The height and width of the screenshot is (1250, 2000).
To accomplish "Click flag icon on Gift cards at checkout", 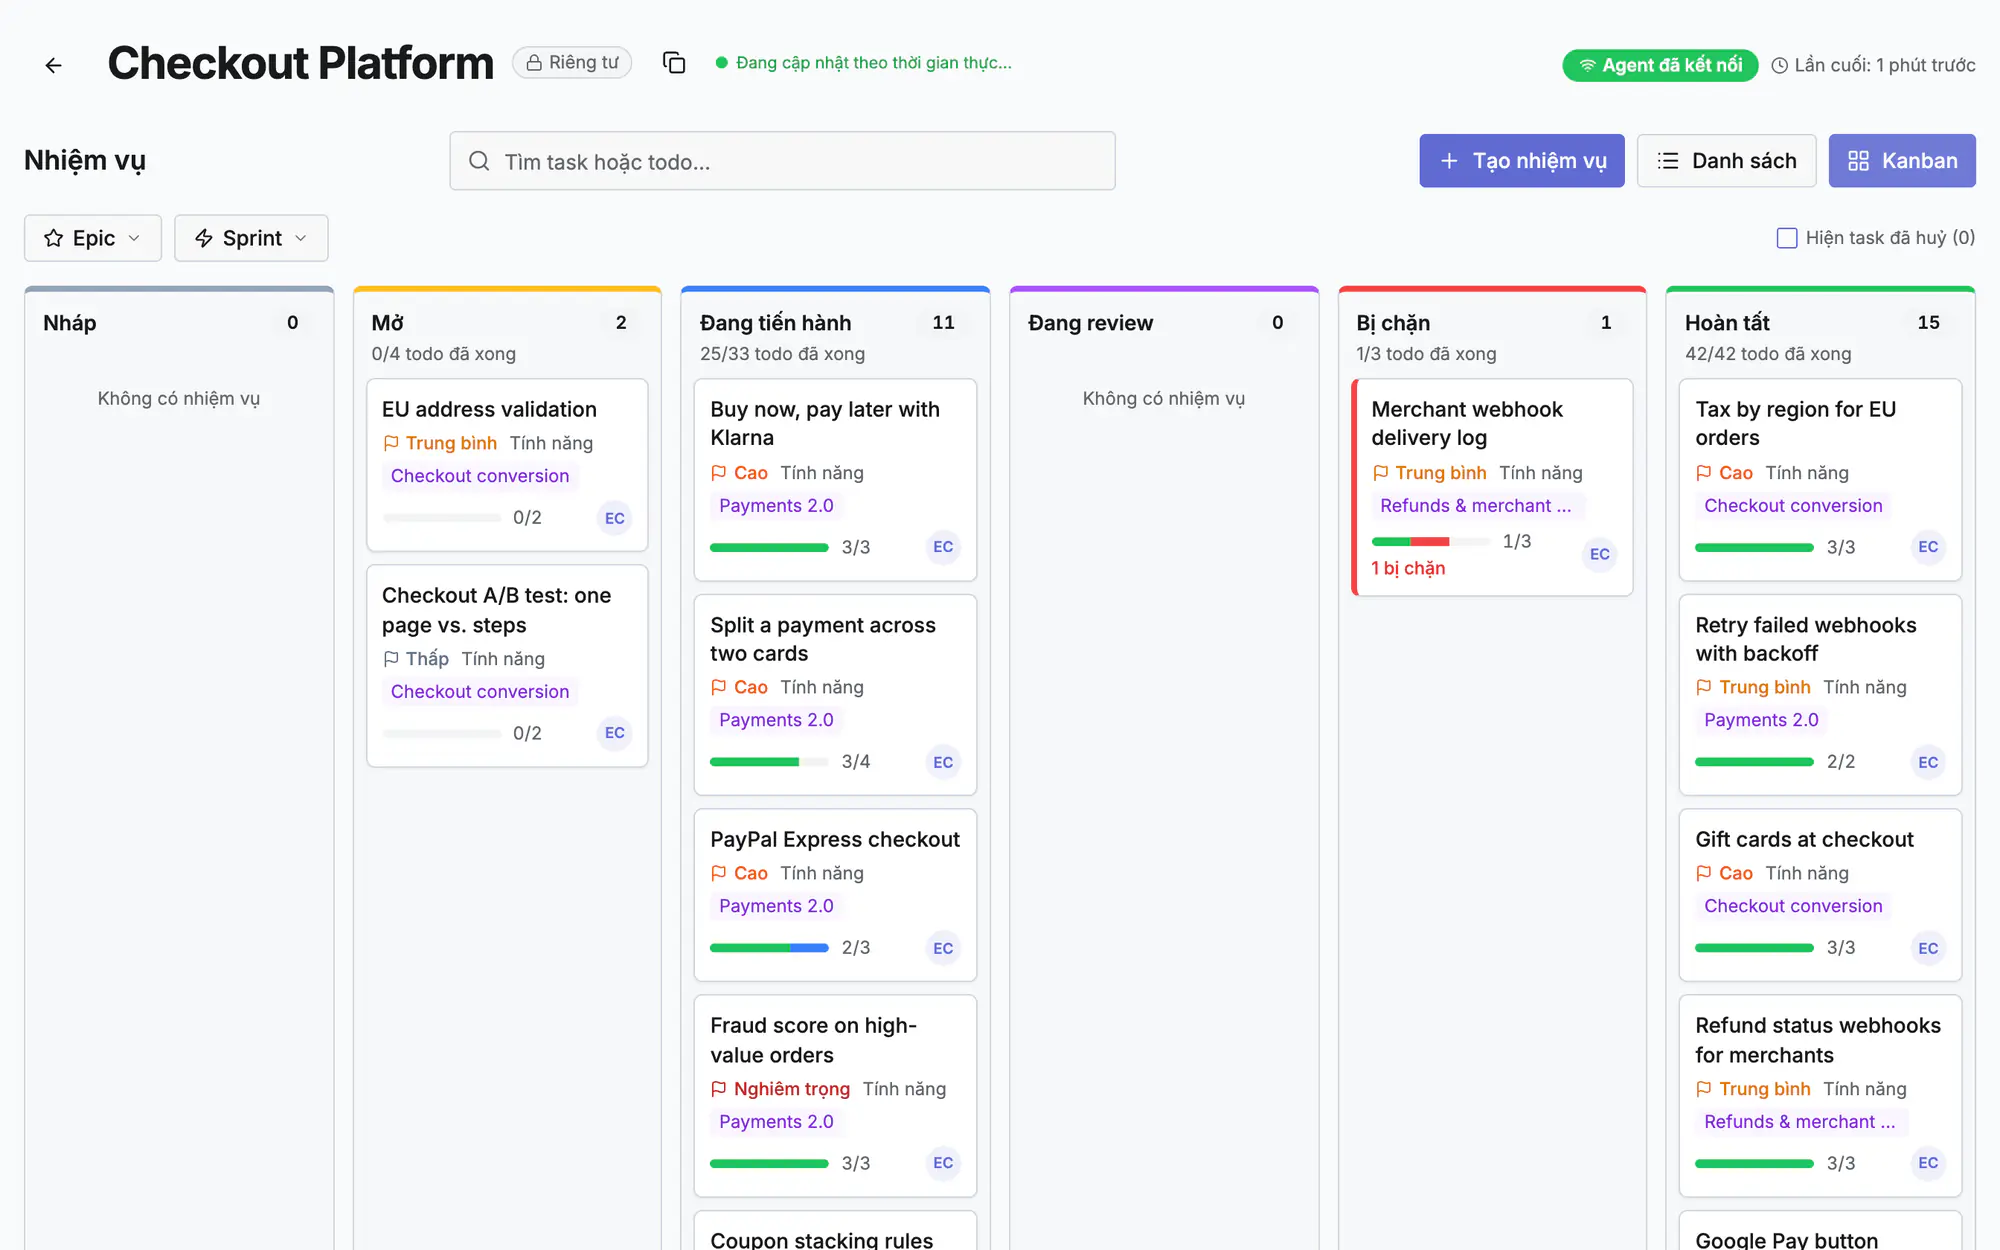I will (1704, 873).
